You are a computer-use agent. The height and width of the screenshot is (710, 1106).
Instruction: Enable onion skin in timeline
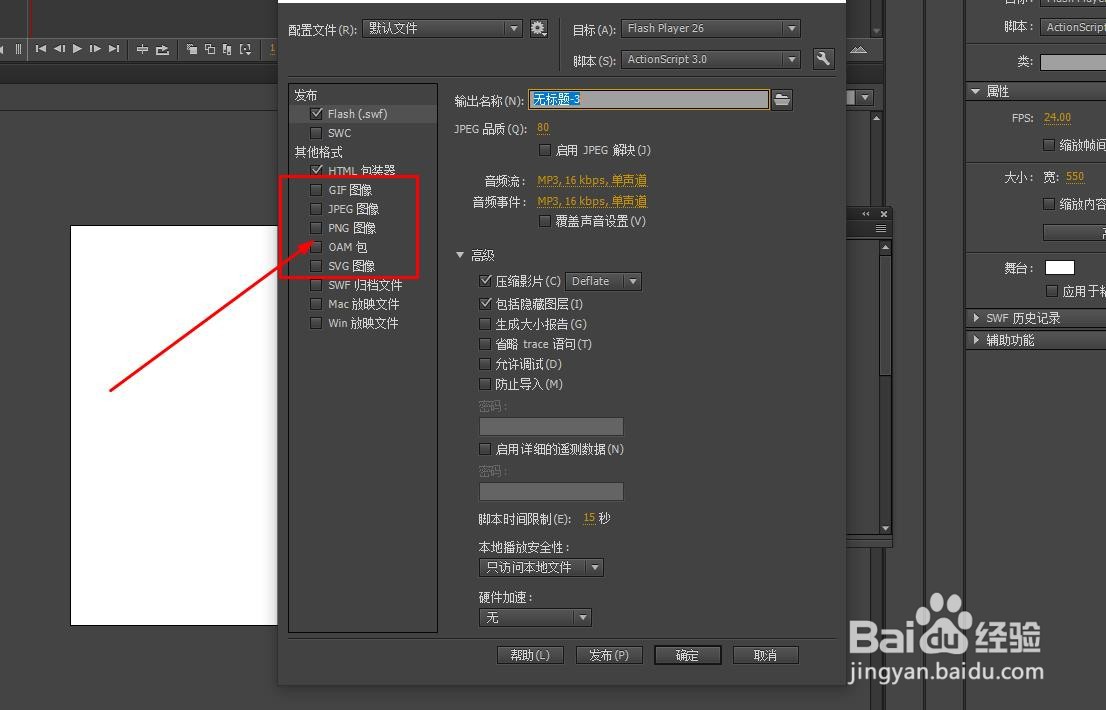pos(192,49)
